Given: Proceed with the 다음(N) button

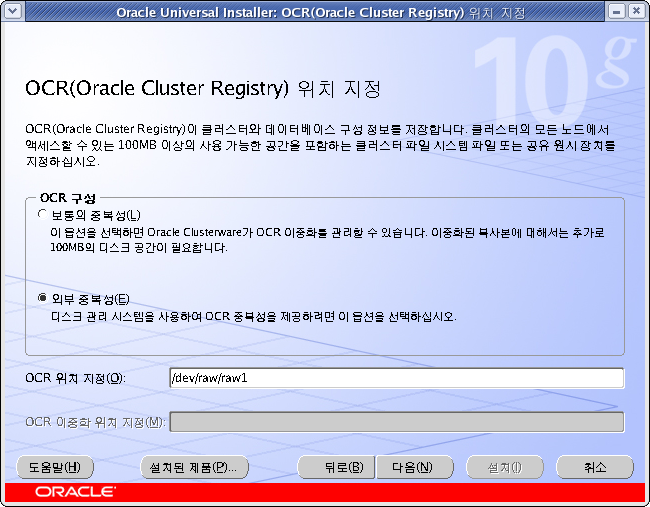Looking at the screenshot, I should click(414, 467).
